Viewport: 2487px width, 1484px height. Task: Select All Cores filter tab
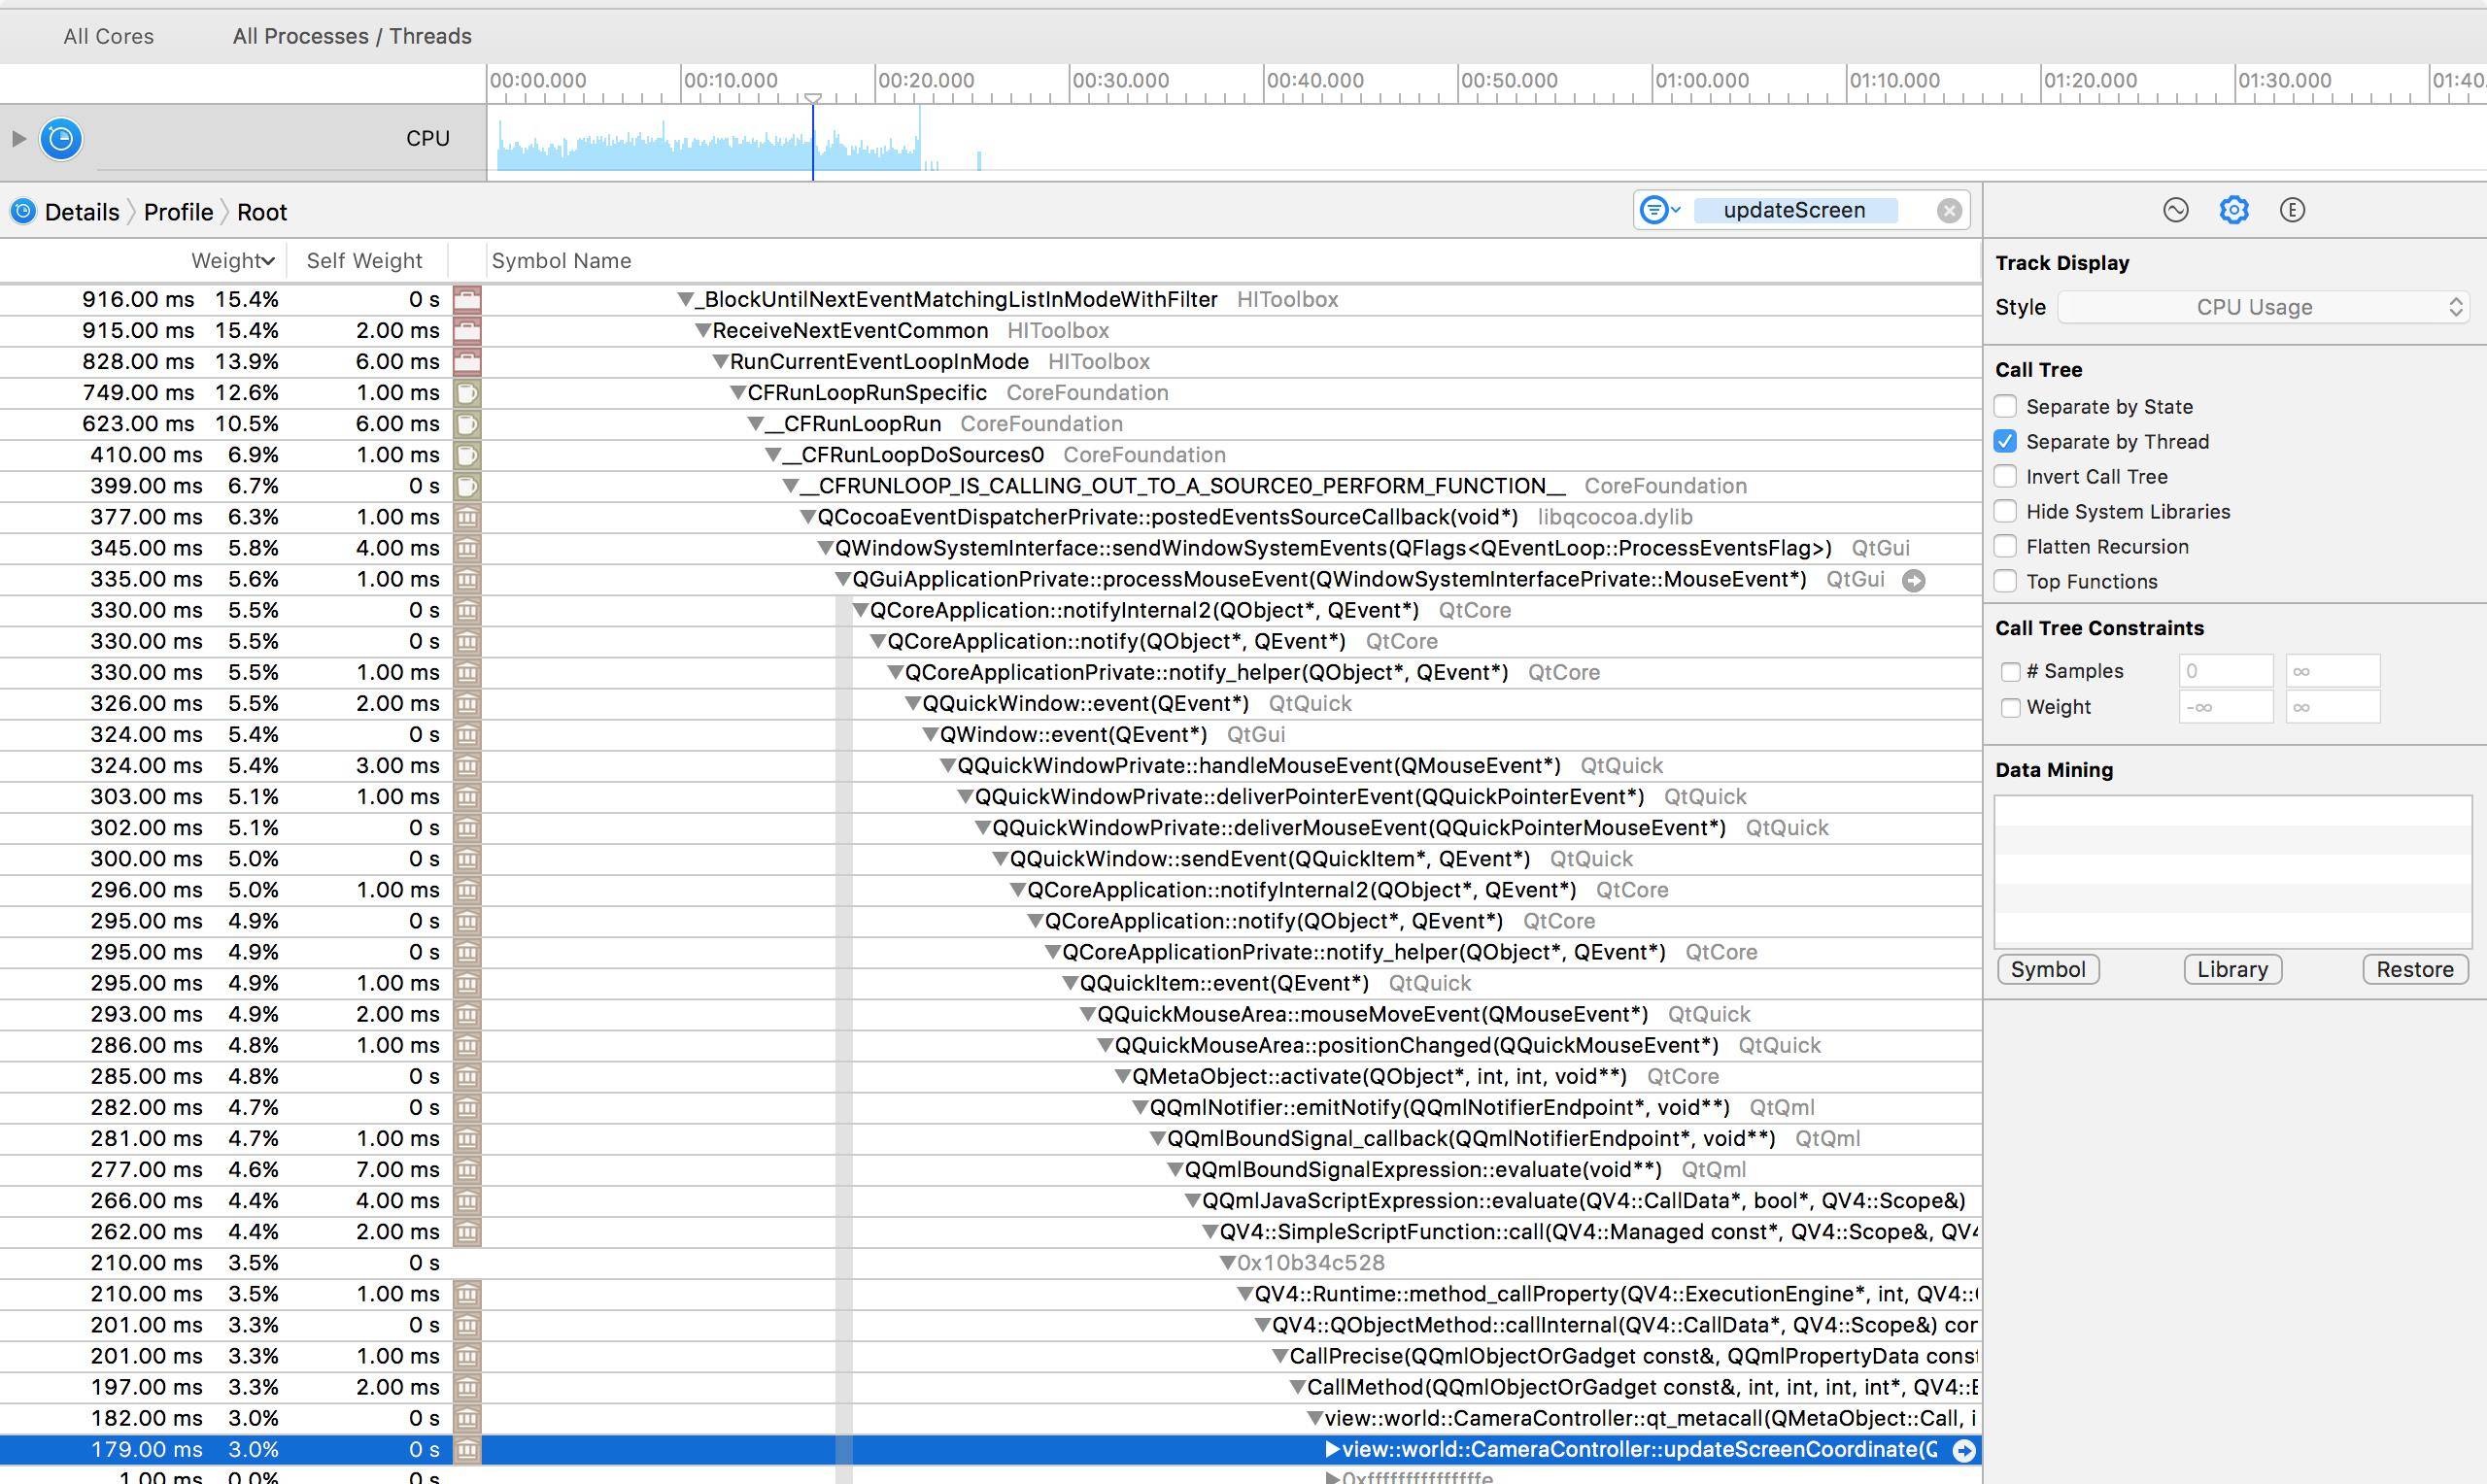pos(109,36)
